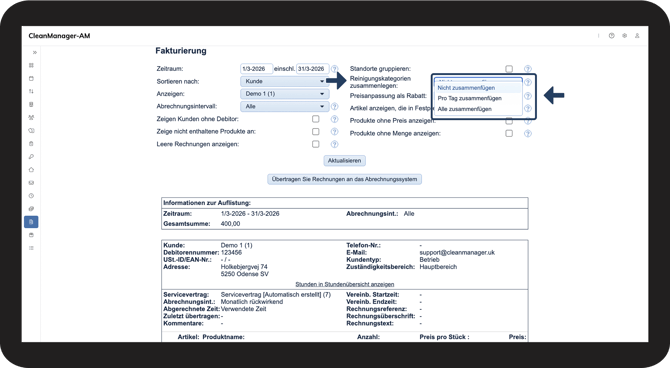Click the address Holkebjergvej 74

tap(244, 267)
